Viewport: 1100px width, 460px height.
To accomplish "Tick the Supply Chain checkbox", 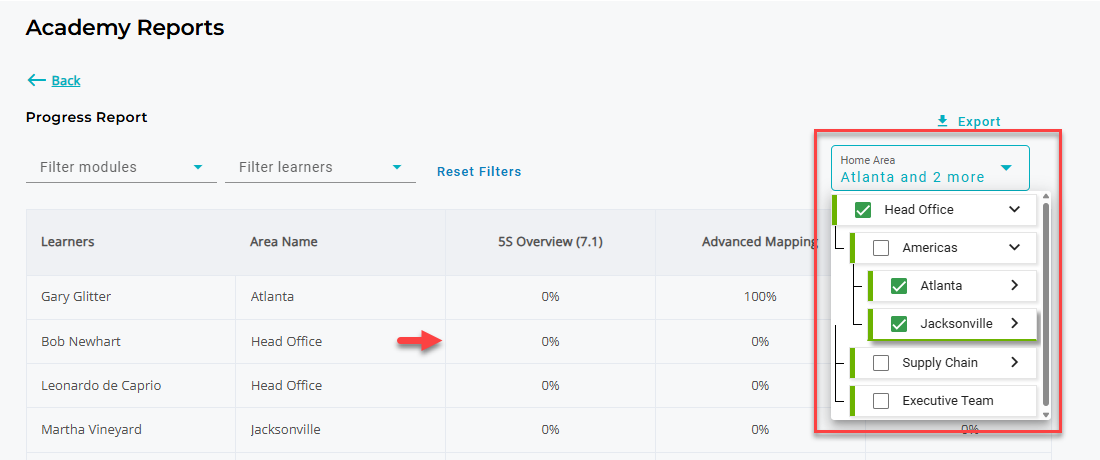I will [x=881, y=363].
